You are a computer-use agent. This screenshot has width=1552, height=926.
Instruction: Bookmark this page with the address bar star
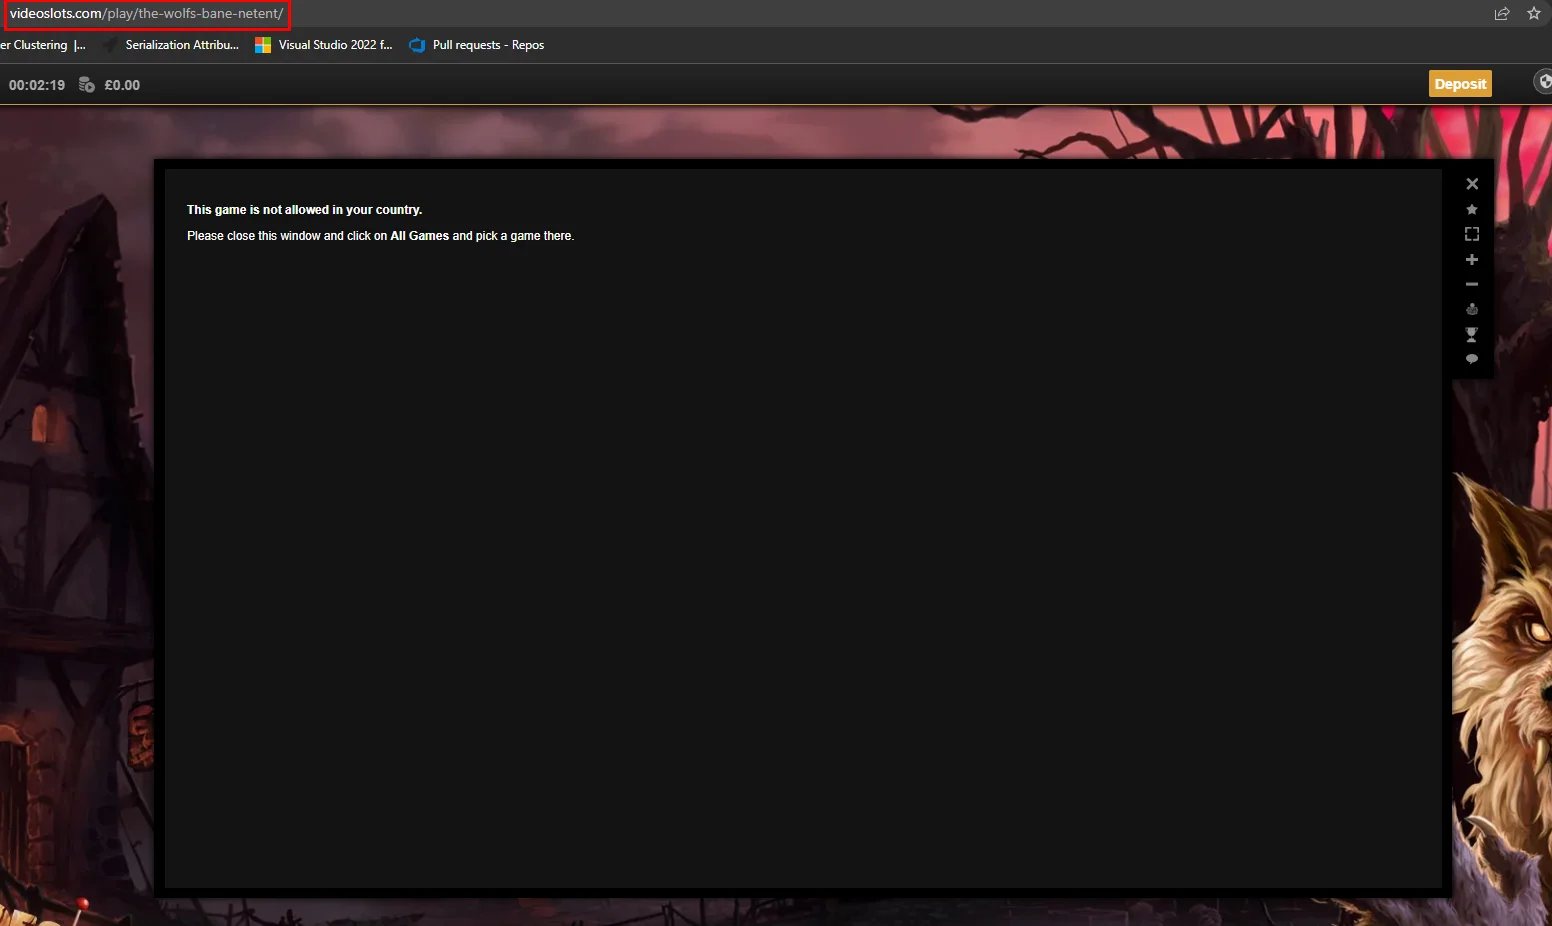[x=1534, y=14]
